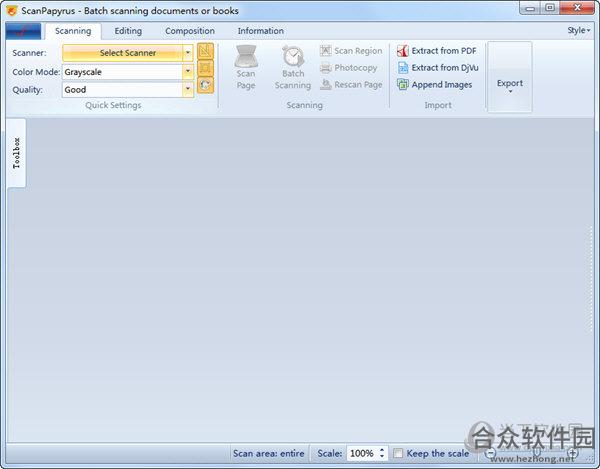This screenshot has height=469, width=600.
Task: Expand the Color Mode Grayscale dropdown
Action: pos(188,72)
